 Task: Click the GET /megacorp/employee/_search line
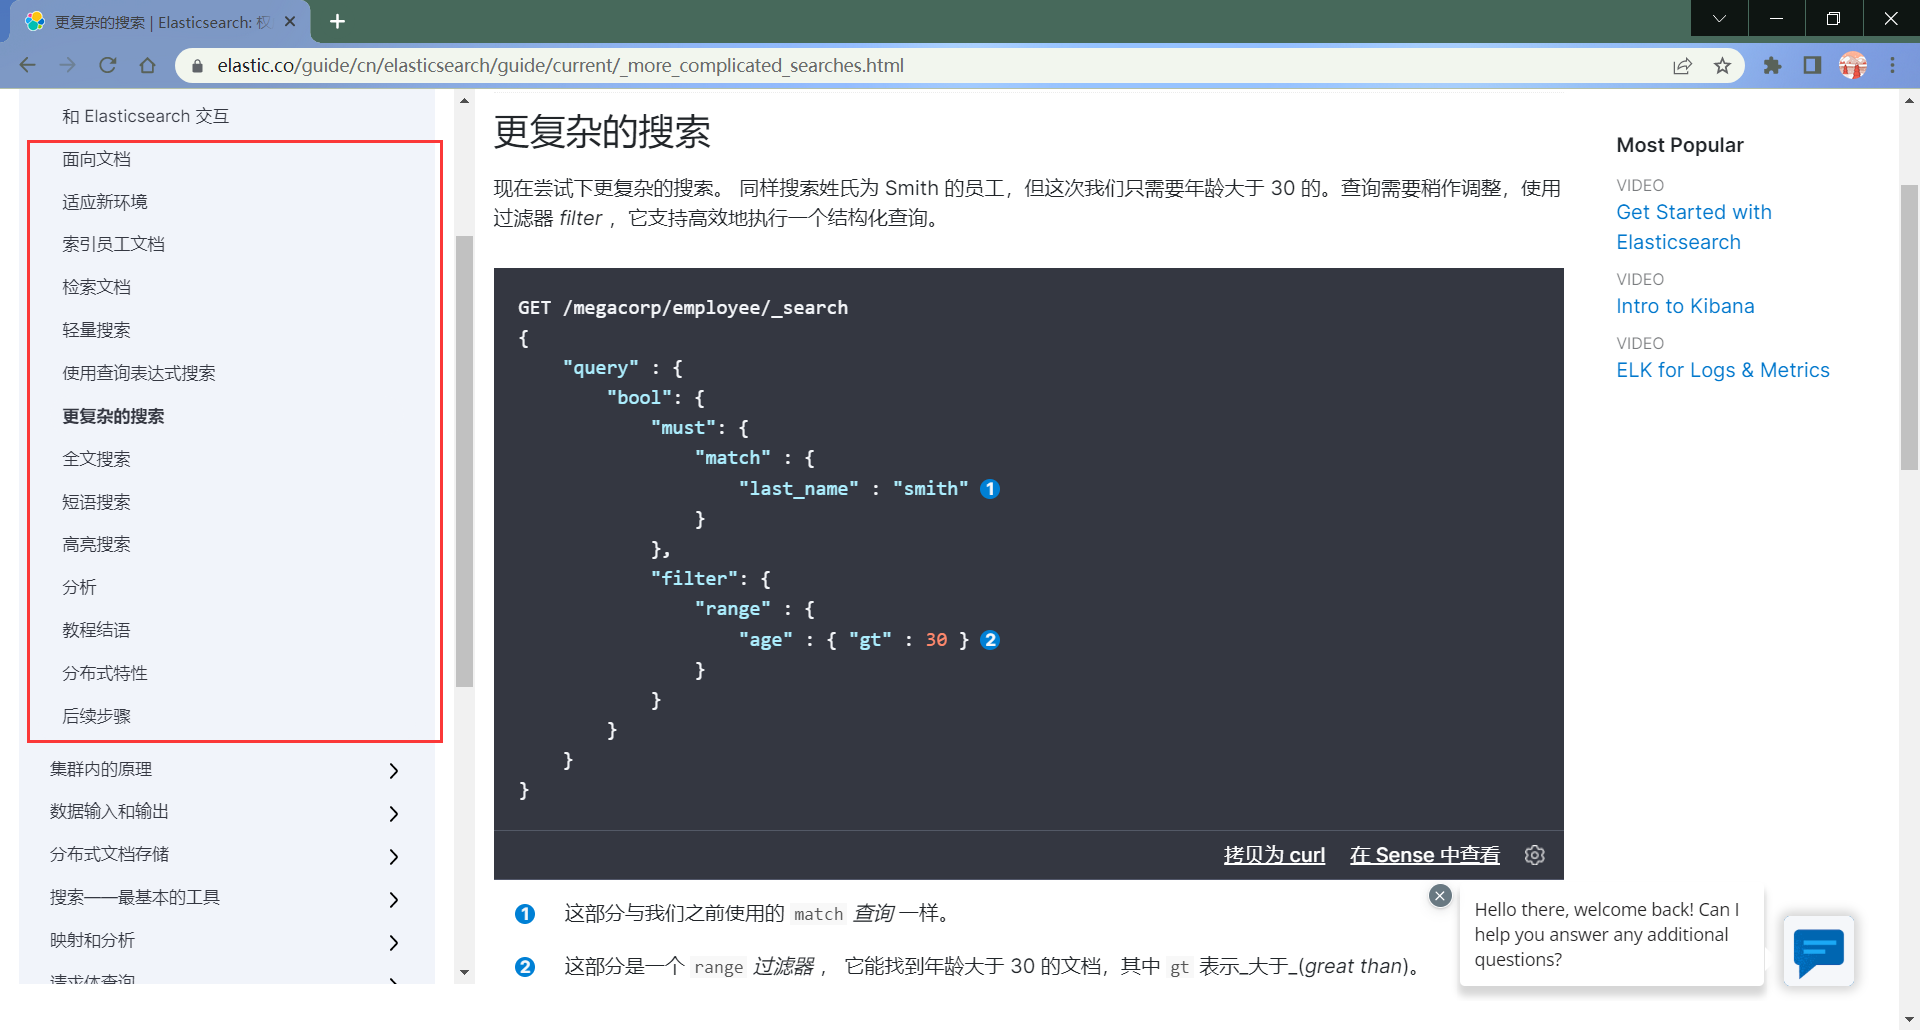(x=683, y=308)
